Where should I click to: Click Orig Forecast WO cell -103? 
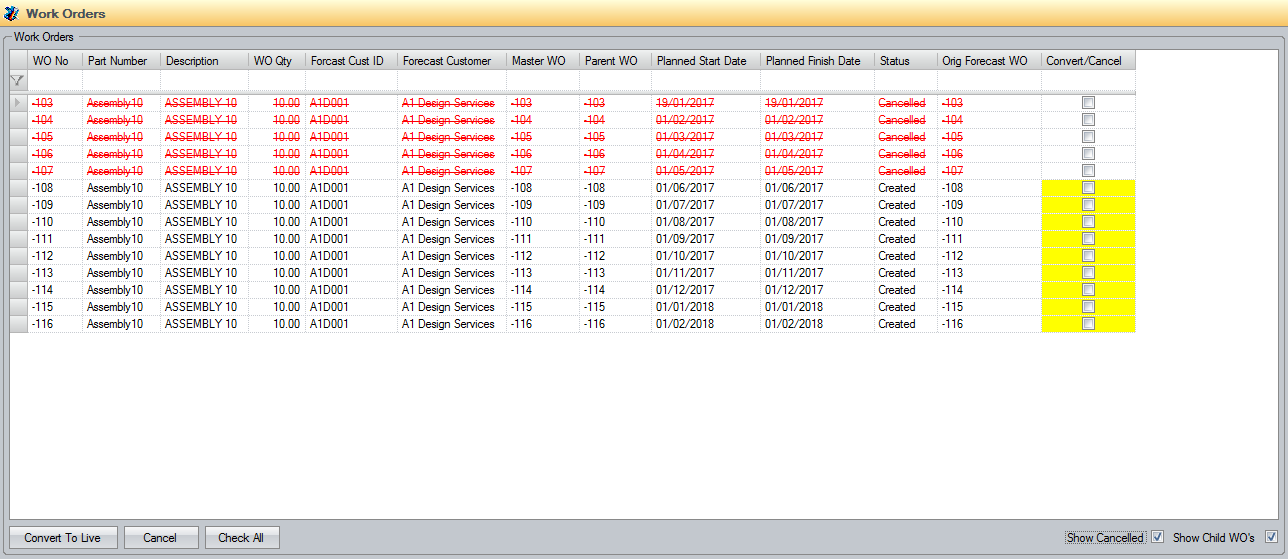pyautogui.click(x=989, y=103)
